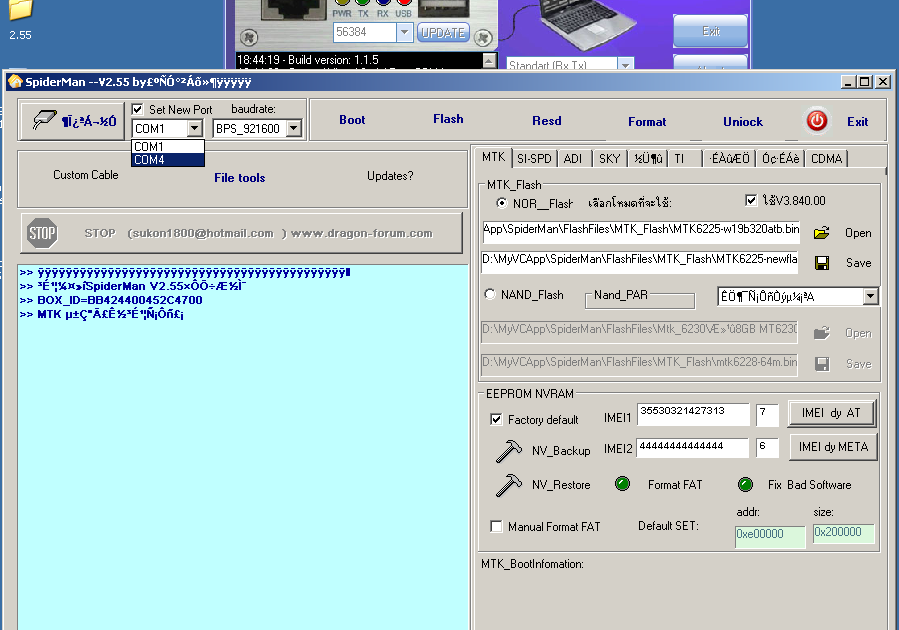Click the cable connect icon button
The height and width of the screenshot is (630, 899).
click(x=72, y=120)
